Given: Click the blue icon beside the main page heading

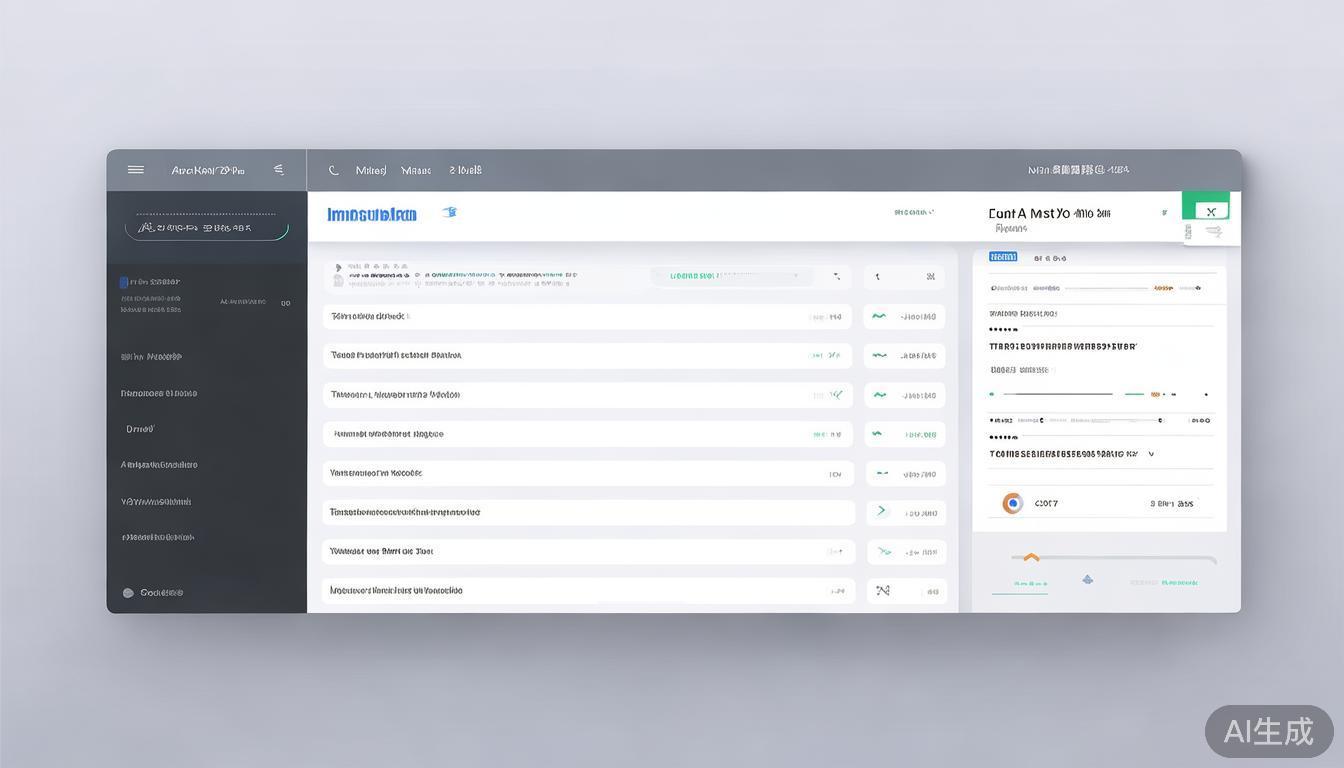Looking at the screenshot, I should 450,212.
